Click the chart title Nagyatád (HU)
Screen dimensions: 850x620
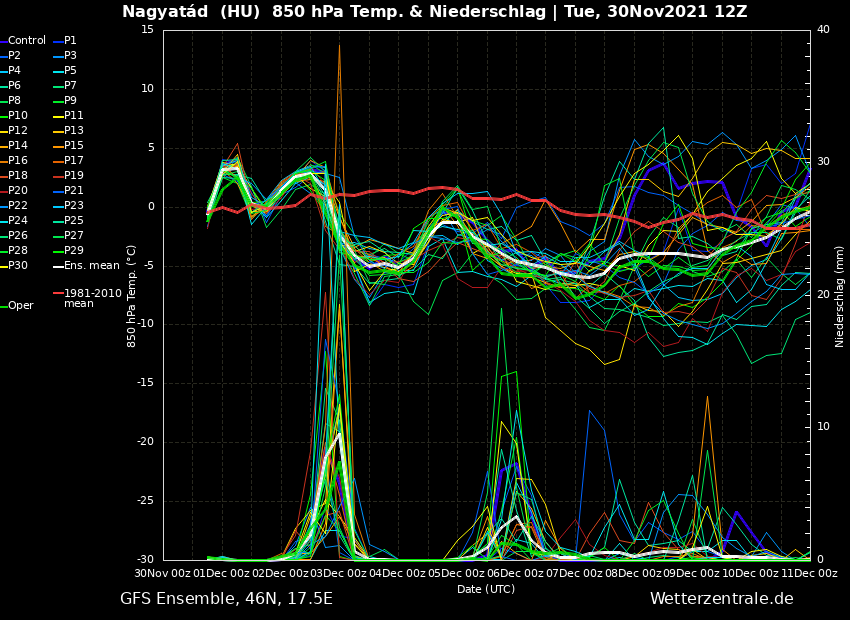[192, 12]
